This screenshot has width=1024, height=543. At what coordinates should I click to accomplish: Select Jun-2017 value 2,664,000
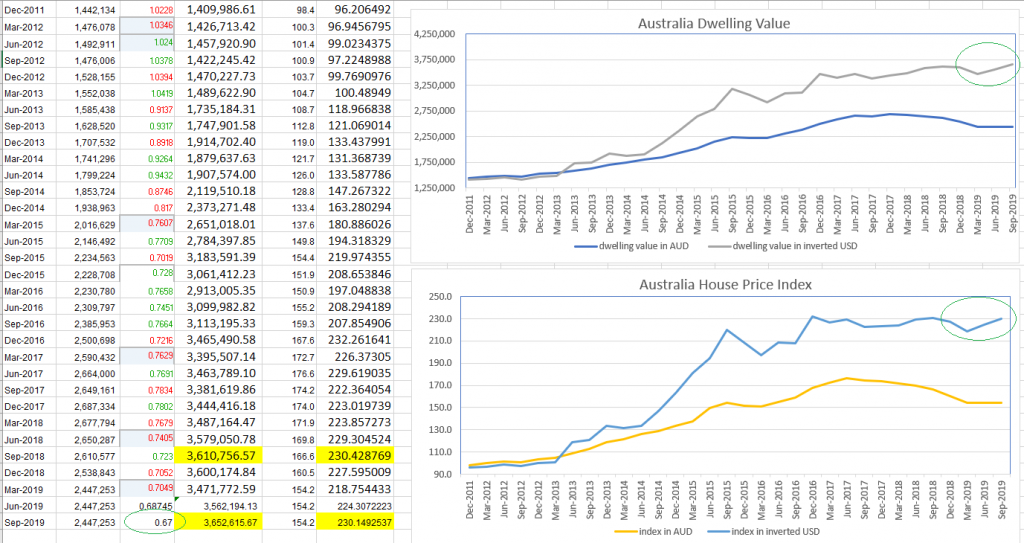click(95, 373)
